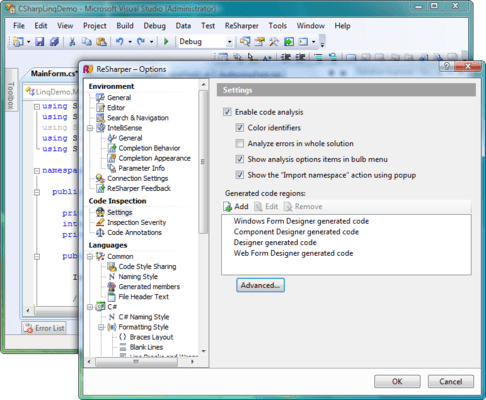This screenshot has width=486, height=400.
Task: Open the New Project dropdown arrow
Action: pos(28,42)
